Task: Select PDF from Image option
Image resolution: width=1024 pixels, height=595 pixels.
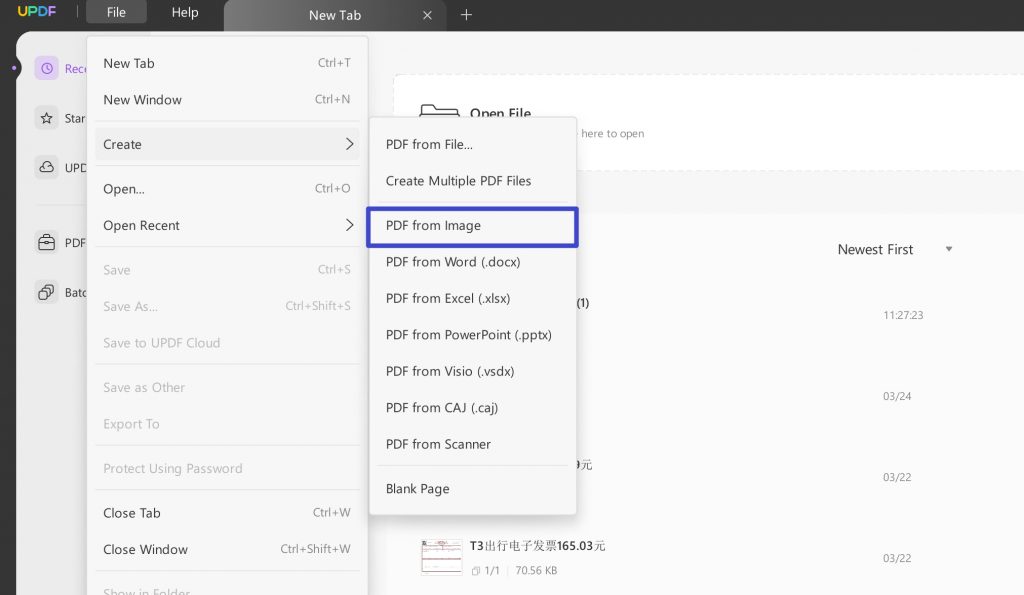Action: [473, 227]
